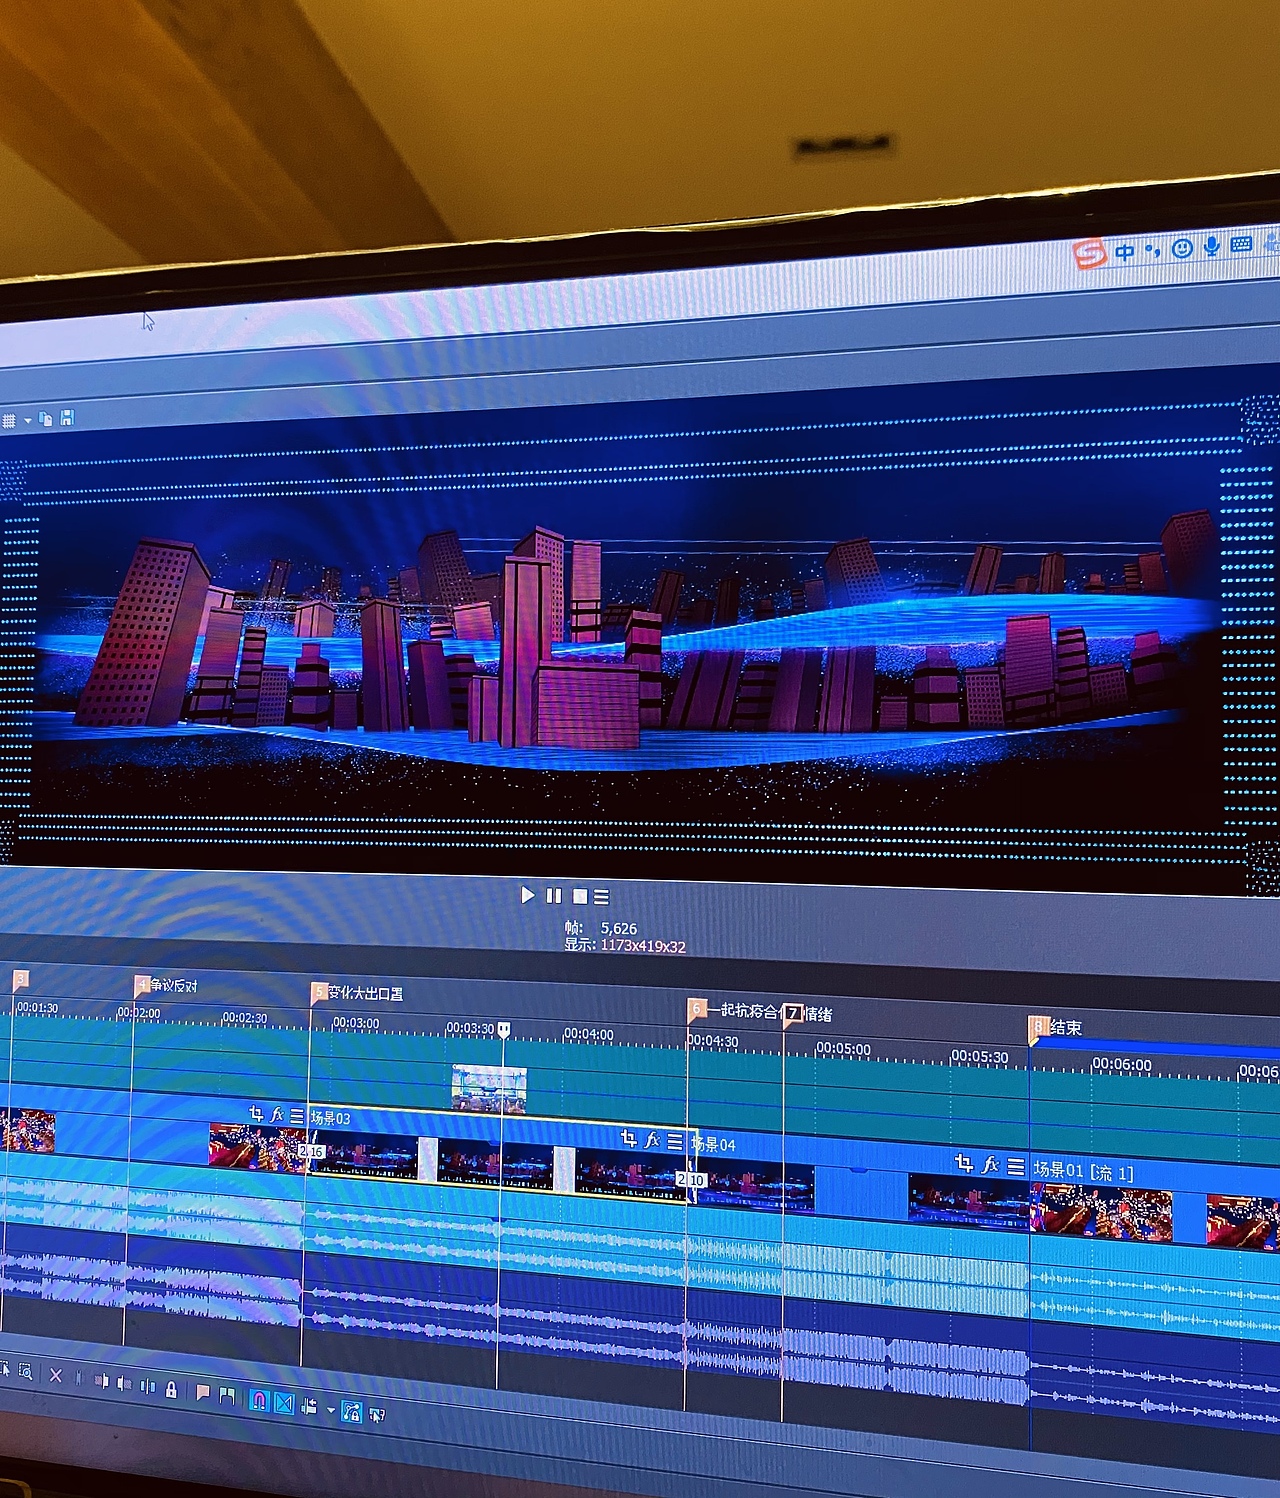
Task: Click marker 5 labeled 变化大出口置
Action: tap(319, 992)
